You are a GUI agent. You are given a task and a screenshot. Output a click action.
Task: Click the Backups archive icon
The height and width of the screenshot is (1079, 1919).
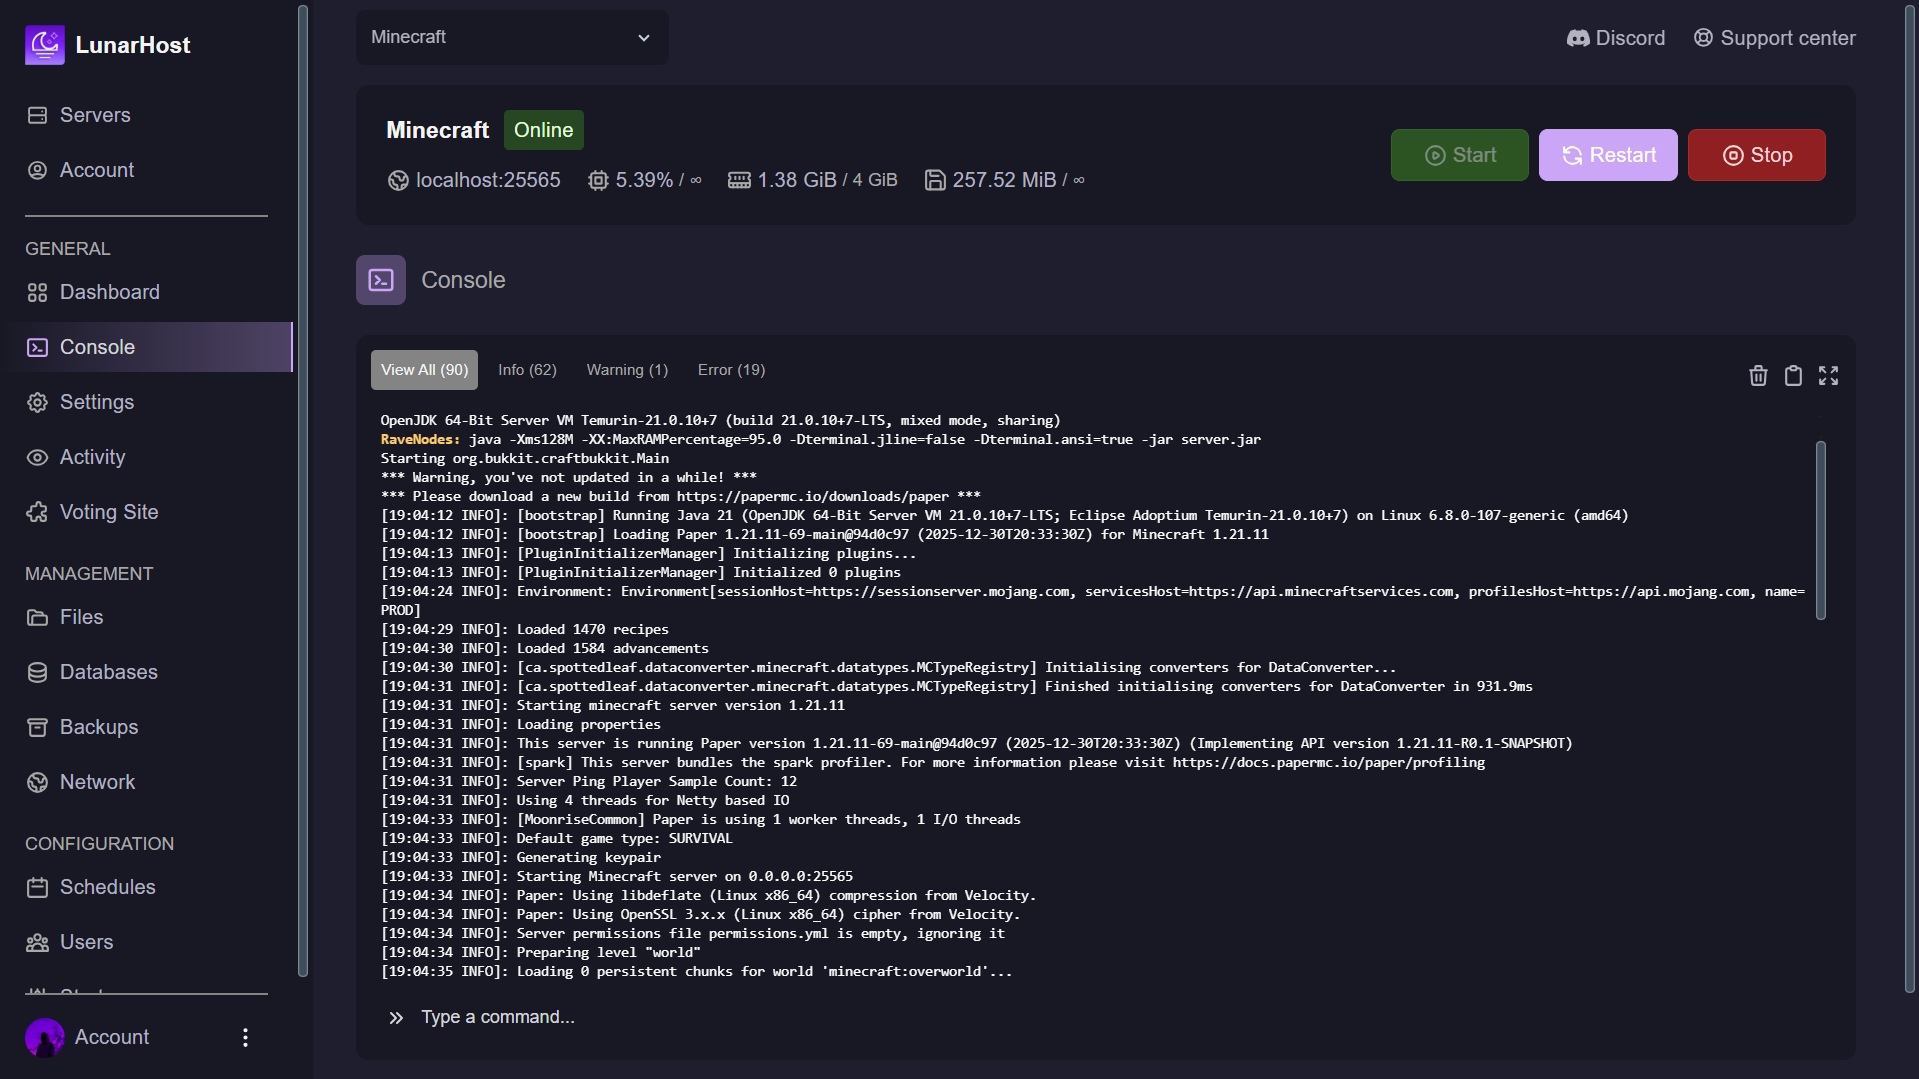pyautogui.click(x=37, y=727)
